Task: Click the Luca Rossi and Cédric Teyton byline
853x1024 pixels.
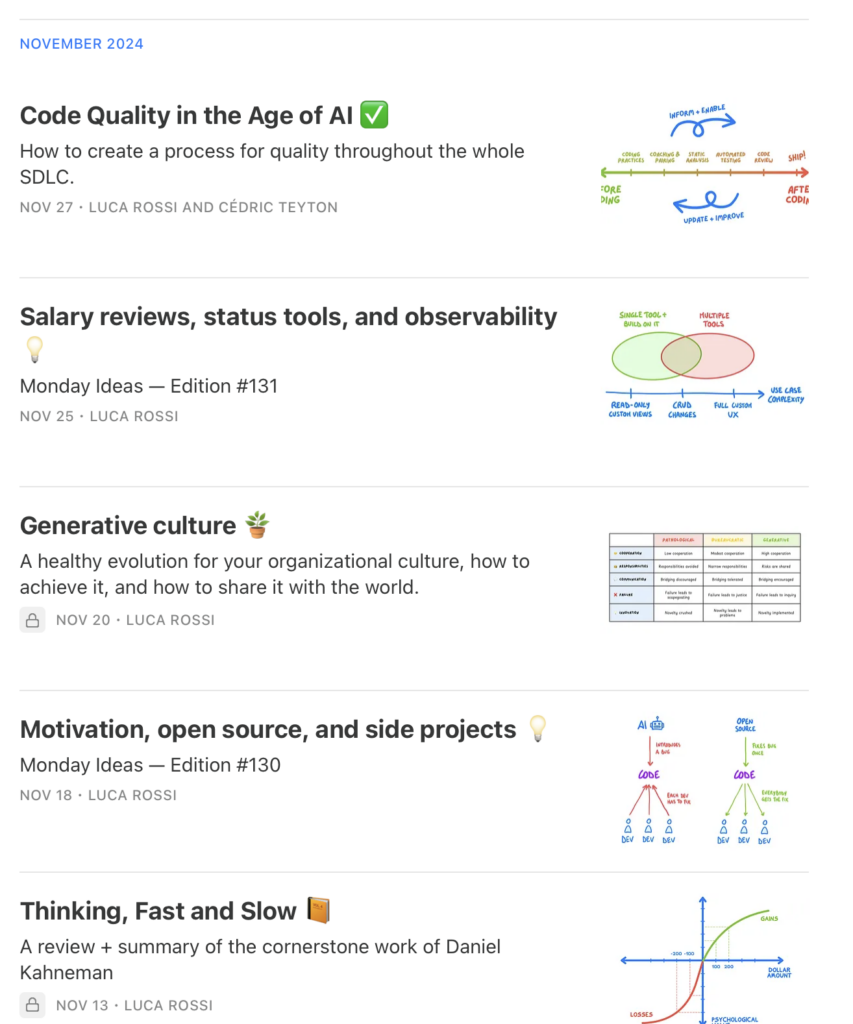Action: 214,207
